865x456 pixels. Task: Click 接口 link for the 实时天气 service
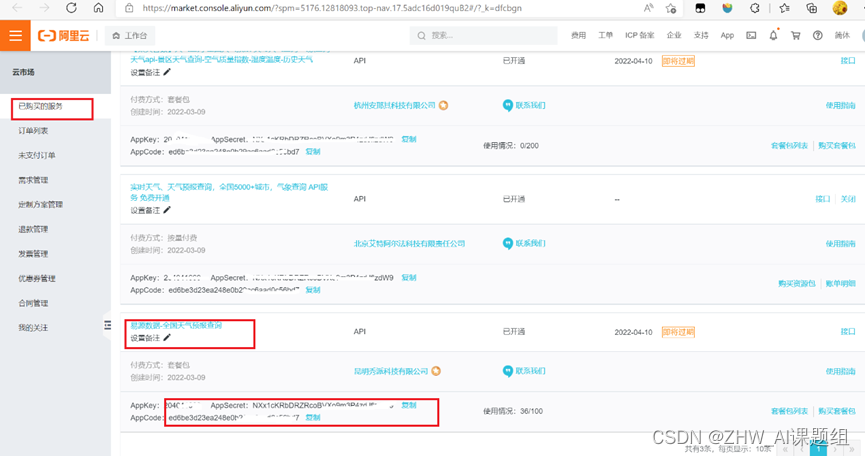[x=823, y=199]
